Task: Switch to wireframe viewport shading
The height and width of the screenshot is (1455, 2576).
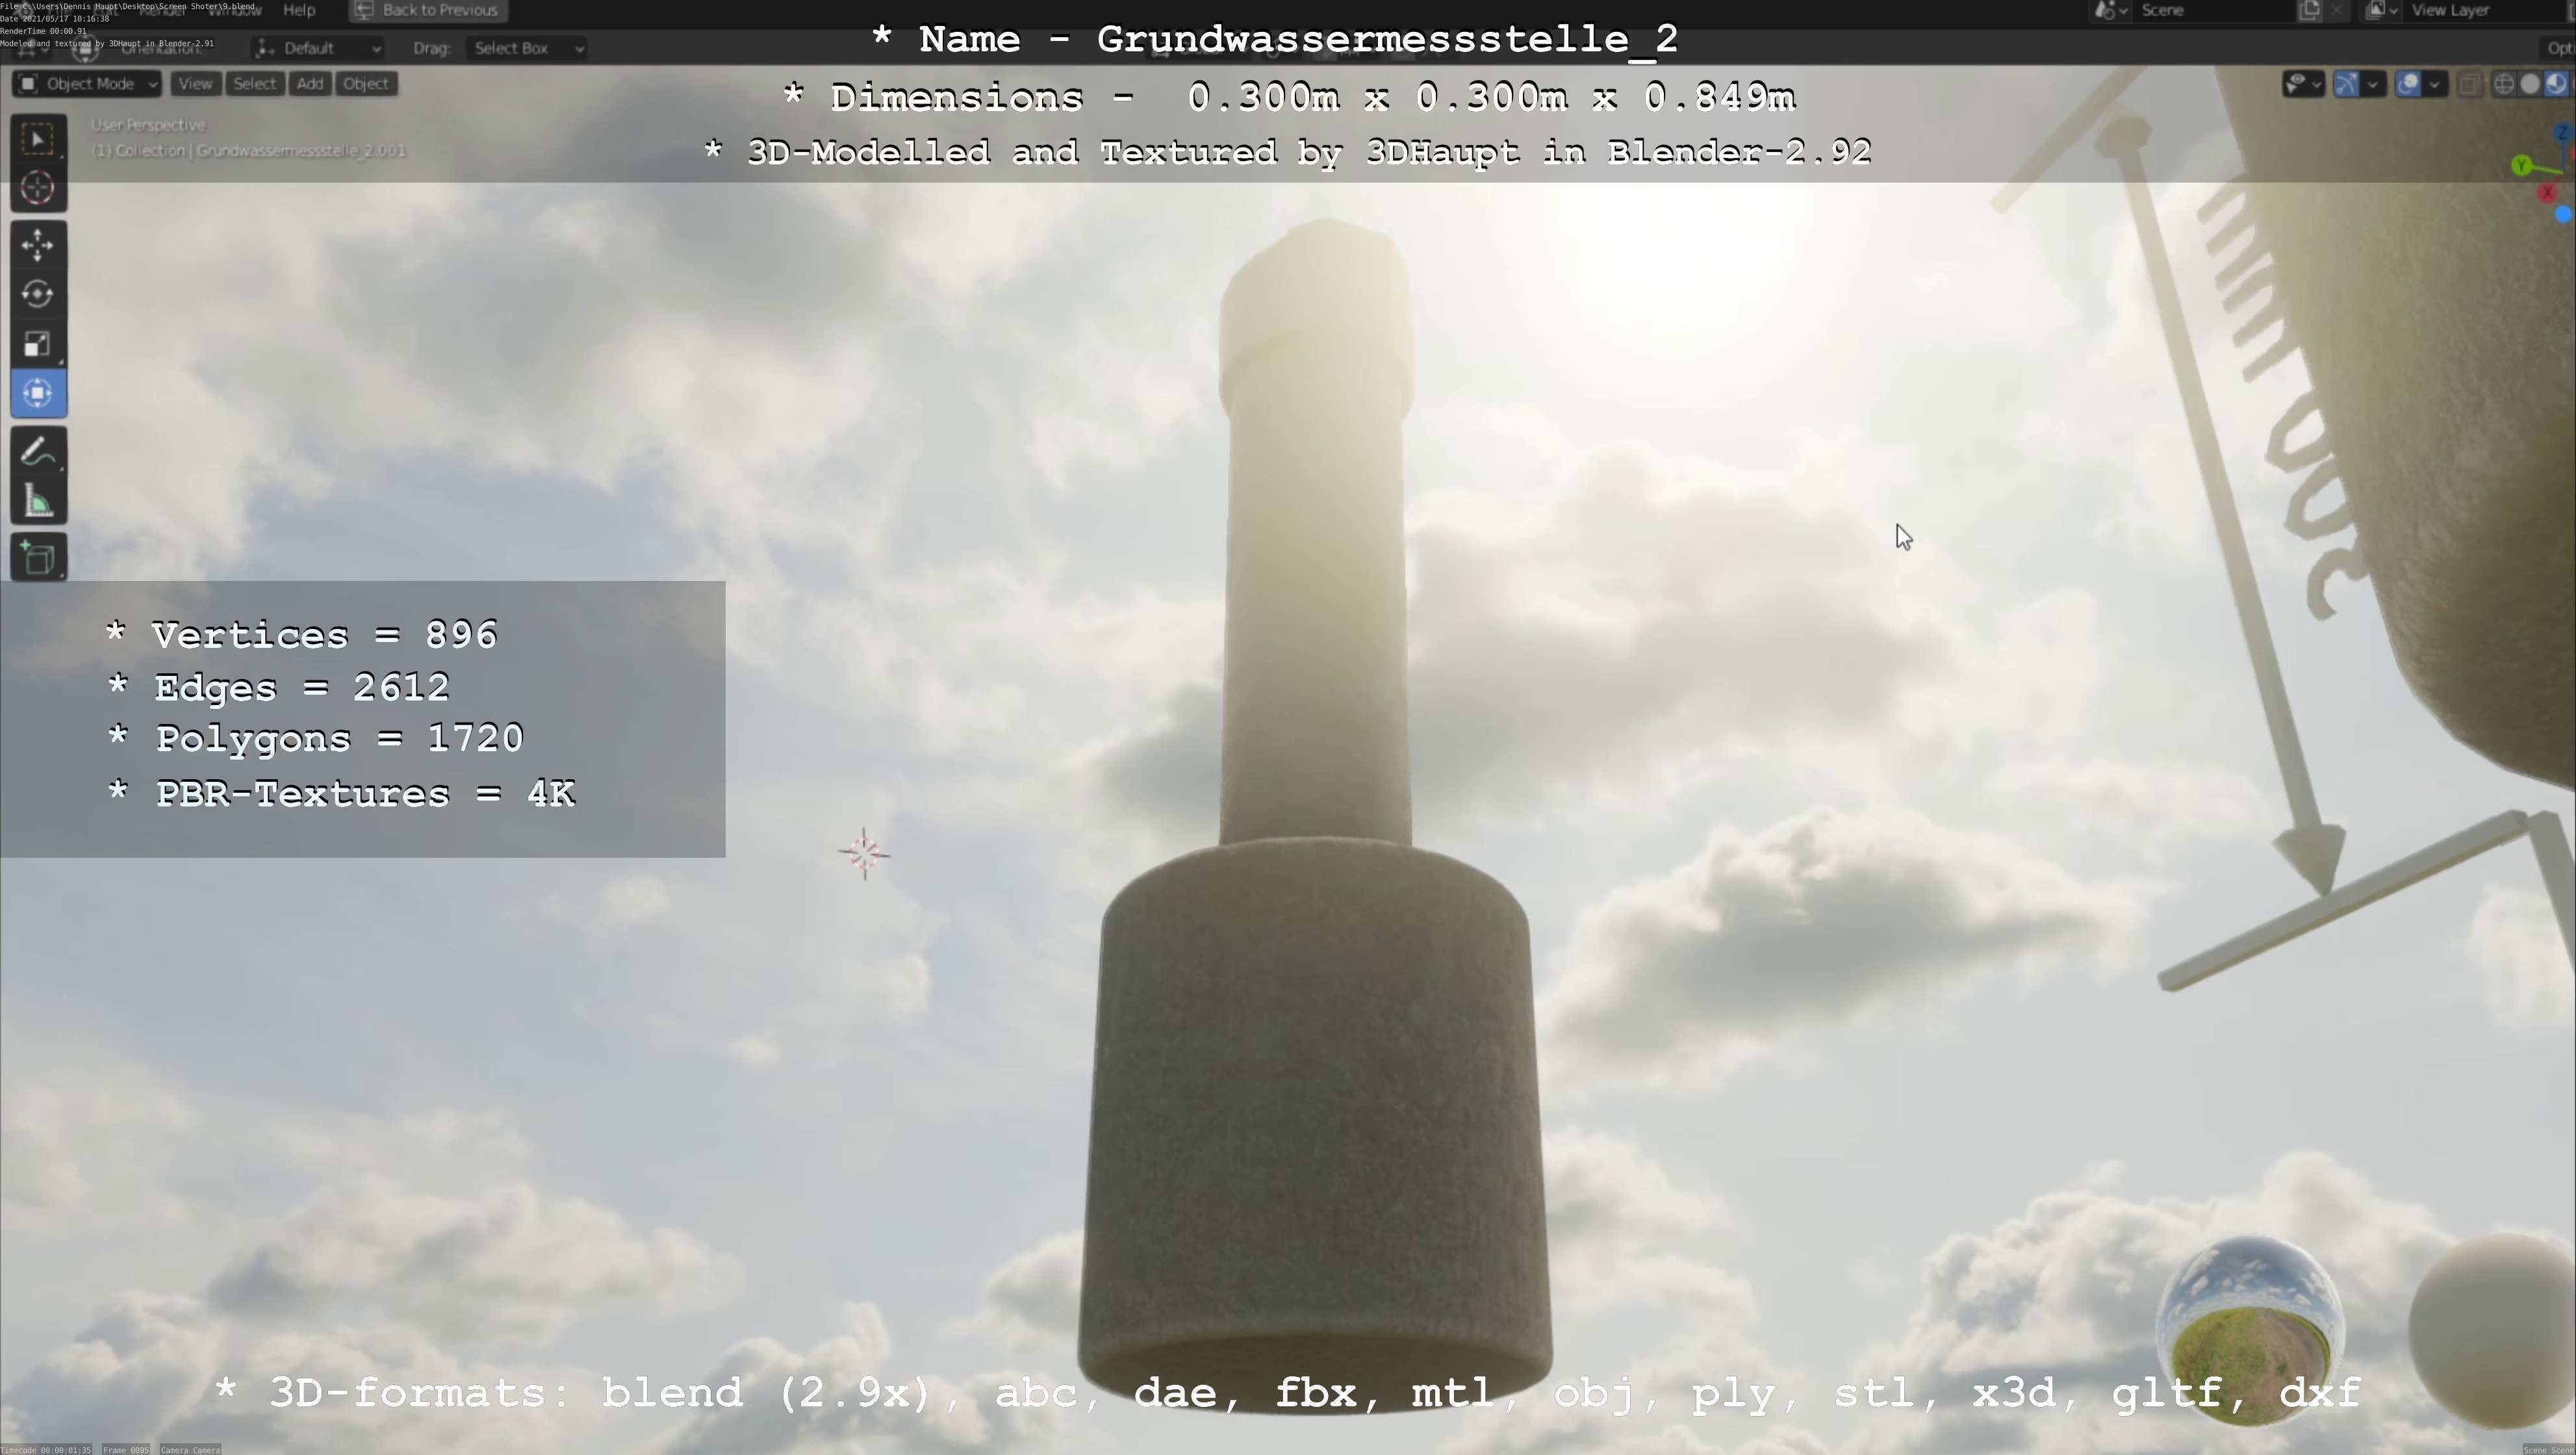Action: coord(2504,84)
